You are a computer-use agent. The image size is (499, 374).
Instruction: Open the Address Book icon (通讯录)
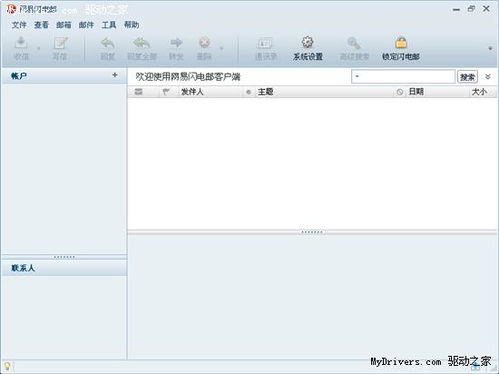click(x=265, y=43)
